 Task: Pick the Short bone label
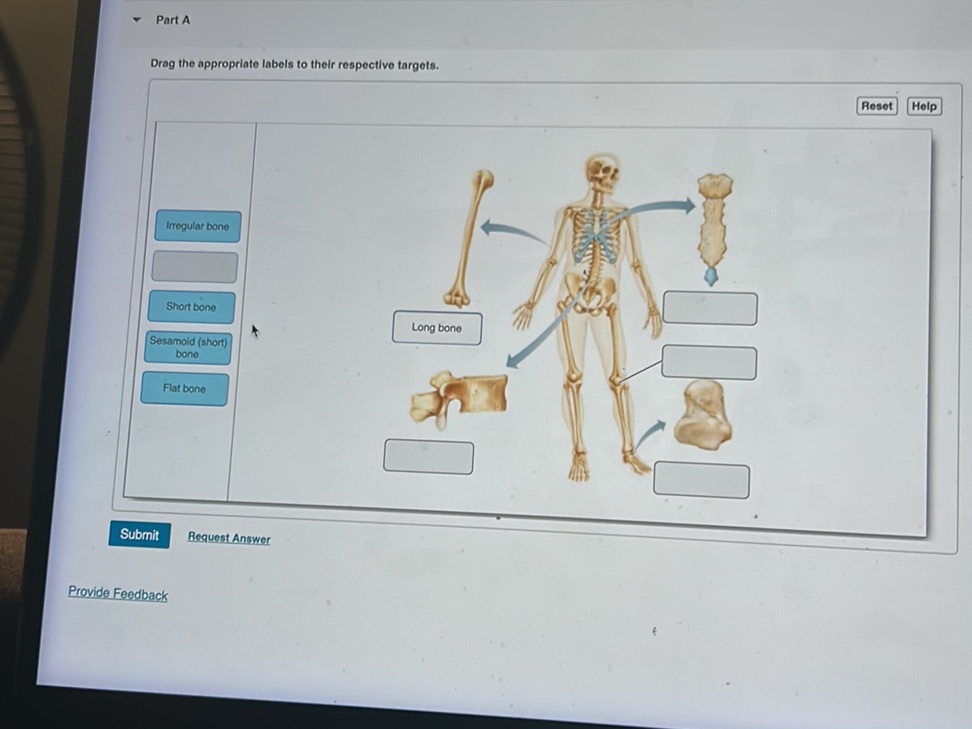(190, 307)
